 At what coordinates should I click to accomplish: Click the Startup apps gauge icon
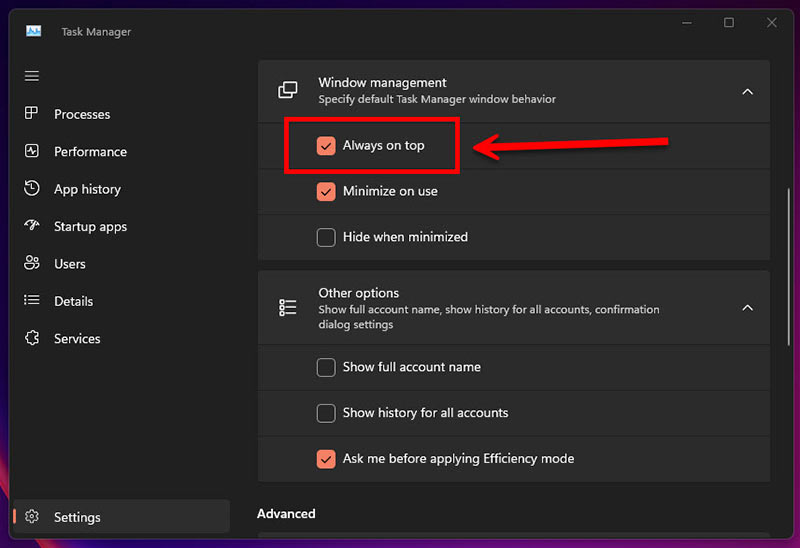[32, 226]
